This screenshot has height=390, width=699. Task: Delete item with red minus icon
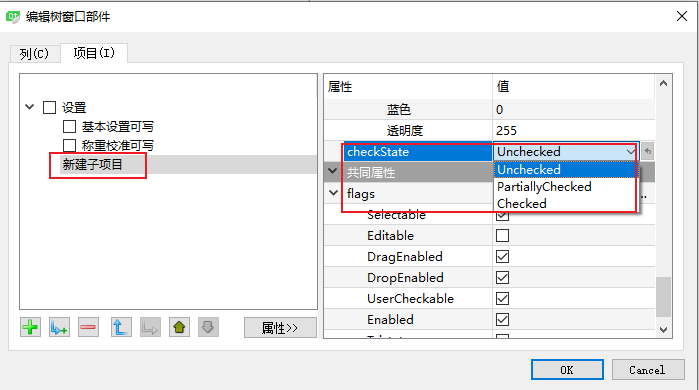coord(88,328)
